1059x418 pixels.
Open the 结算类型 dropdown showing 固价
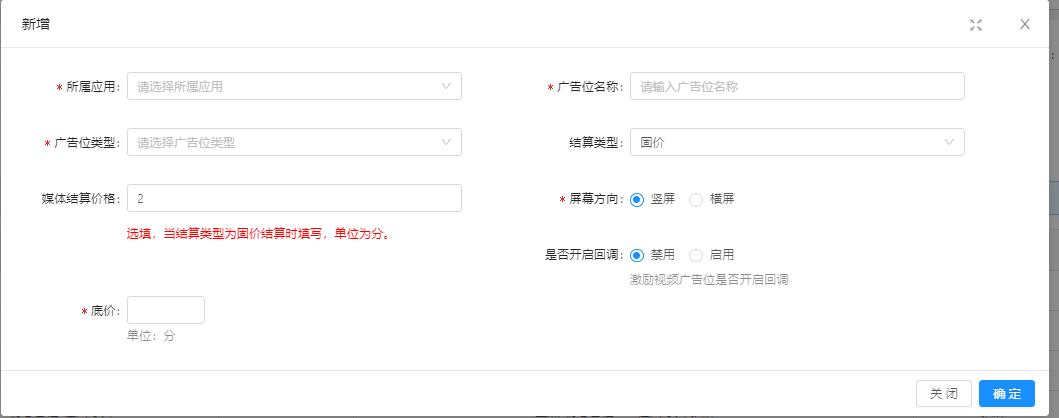(x=785, y=142)
